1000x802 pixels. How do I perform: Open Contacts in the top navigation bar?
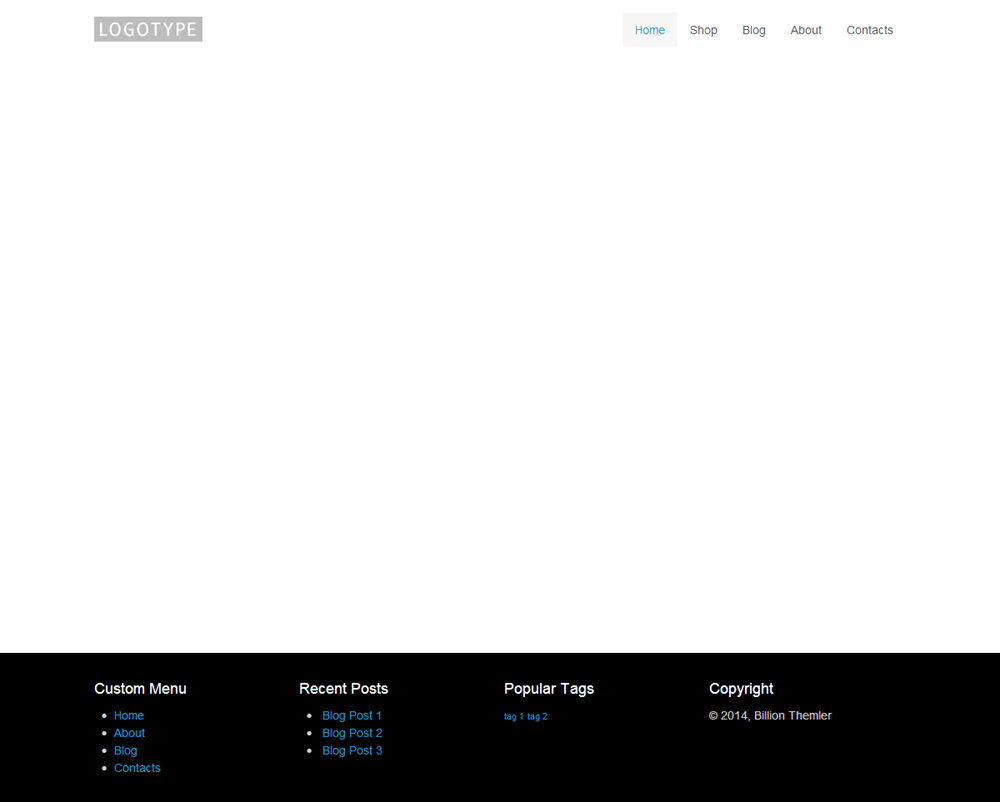(x=869, y=30)
